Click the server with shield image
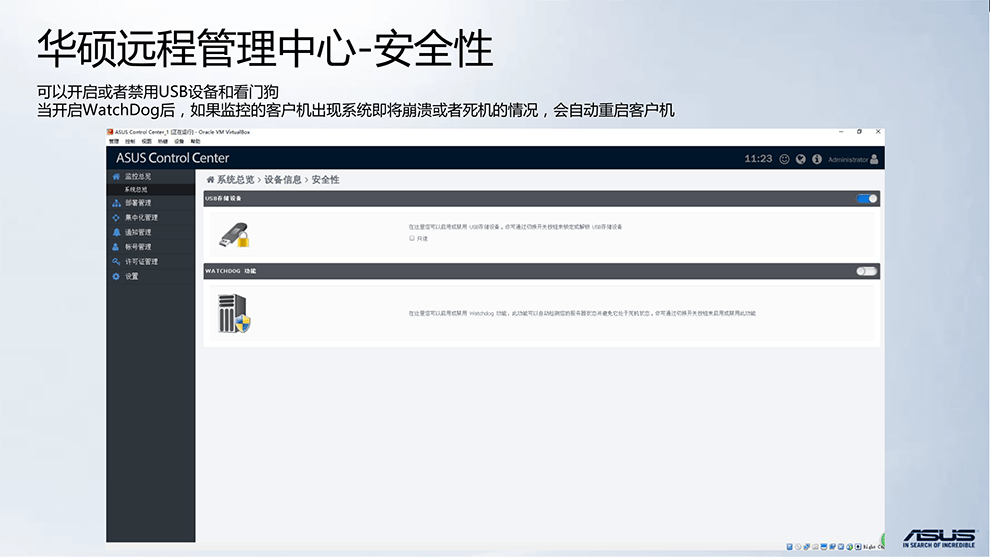 click(x=234, y=313)
